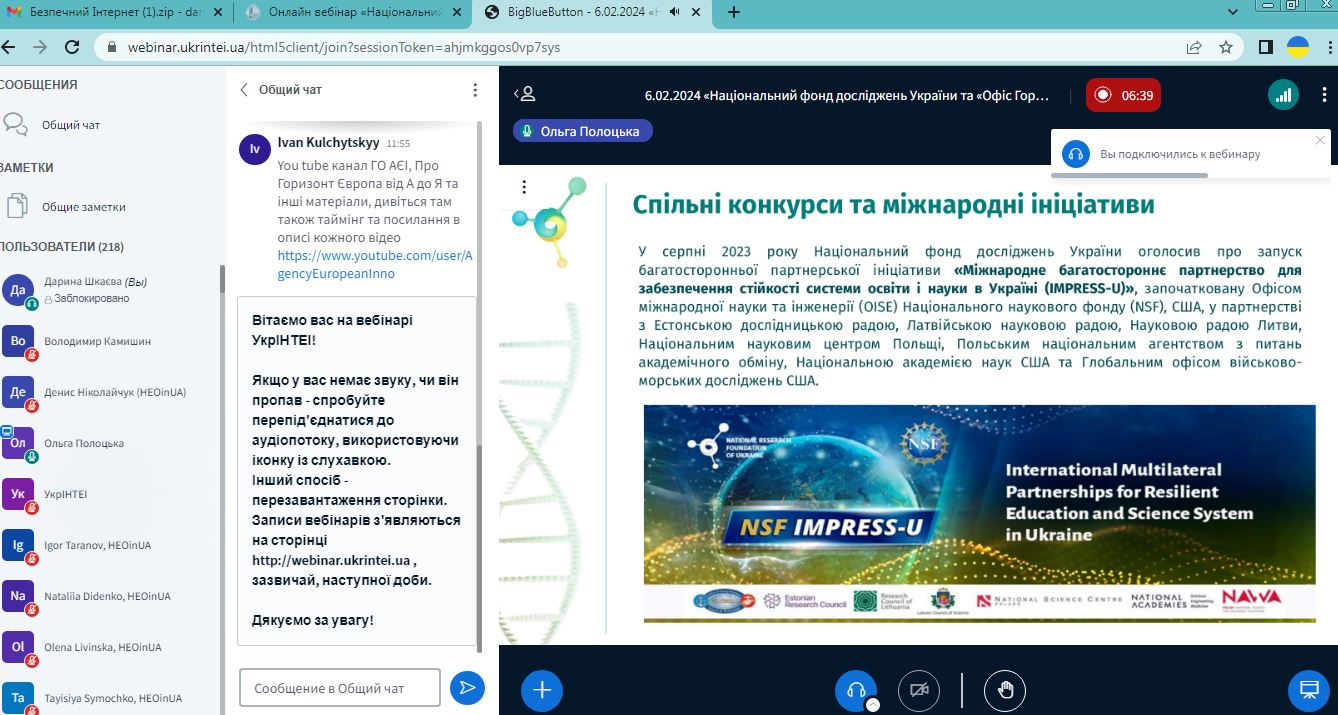
Task: Go back in browser history
Action: pyautogui.click(x=8, y=47)
